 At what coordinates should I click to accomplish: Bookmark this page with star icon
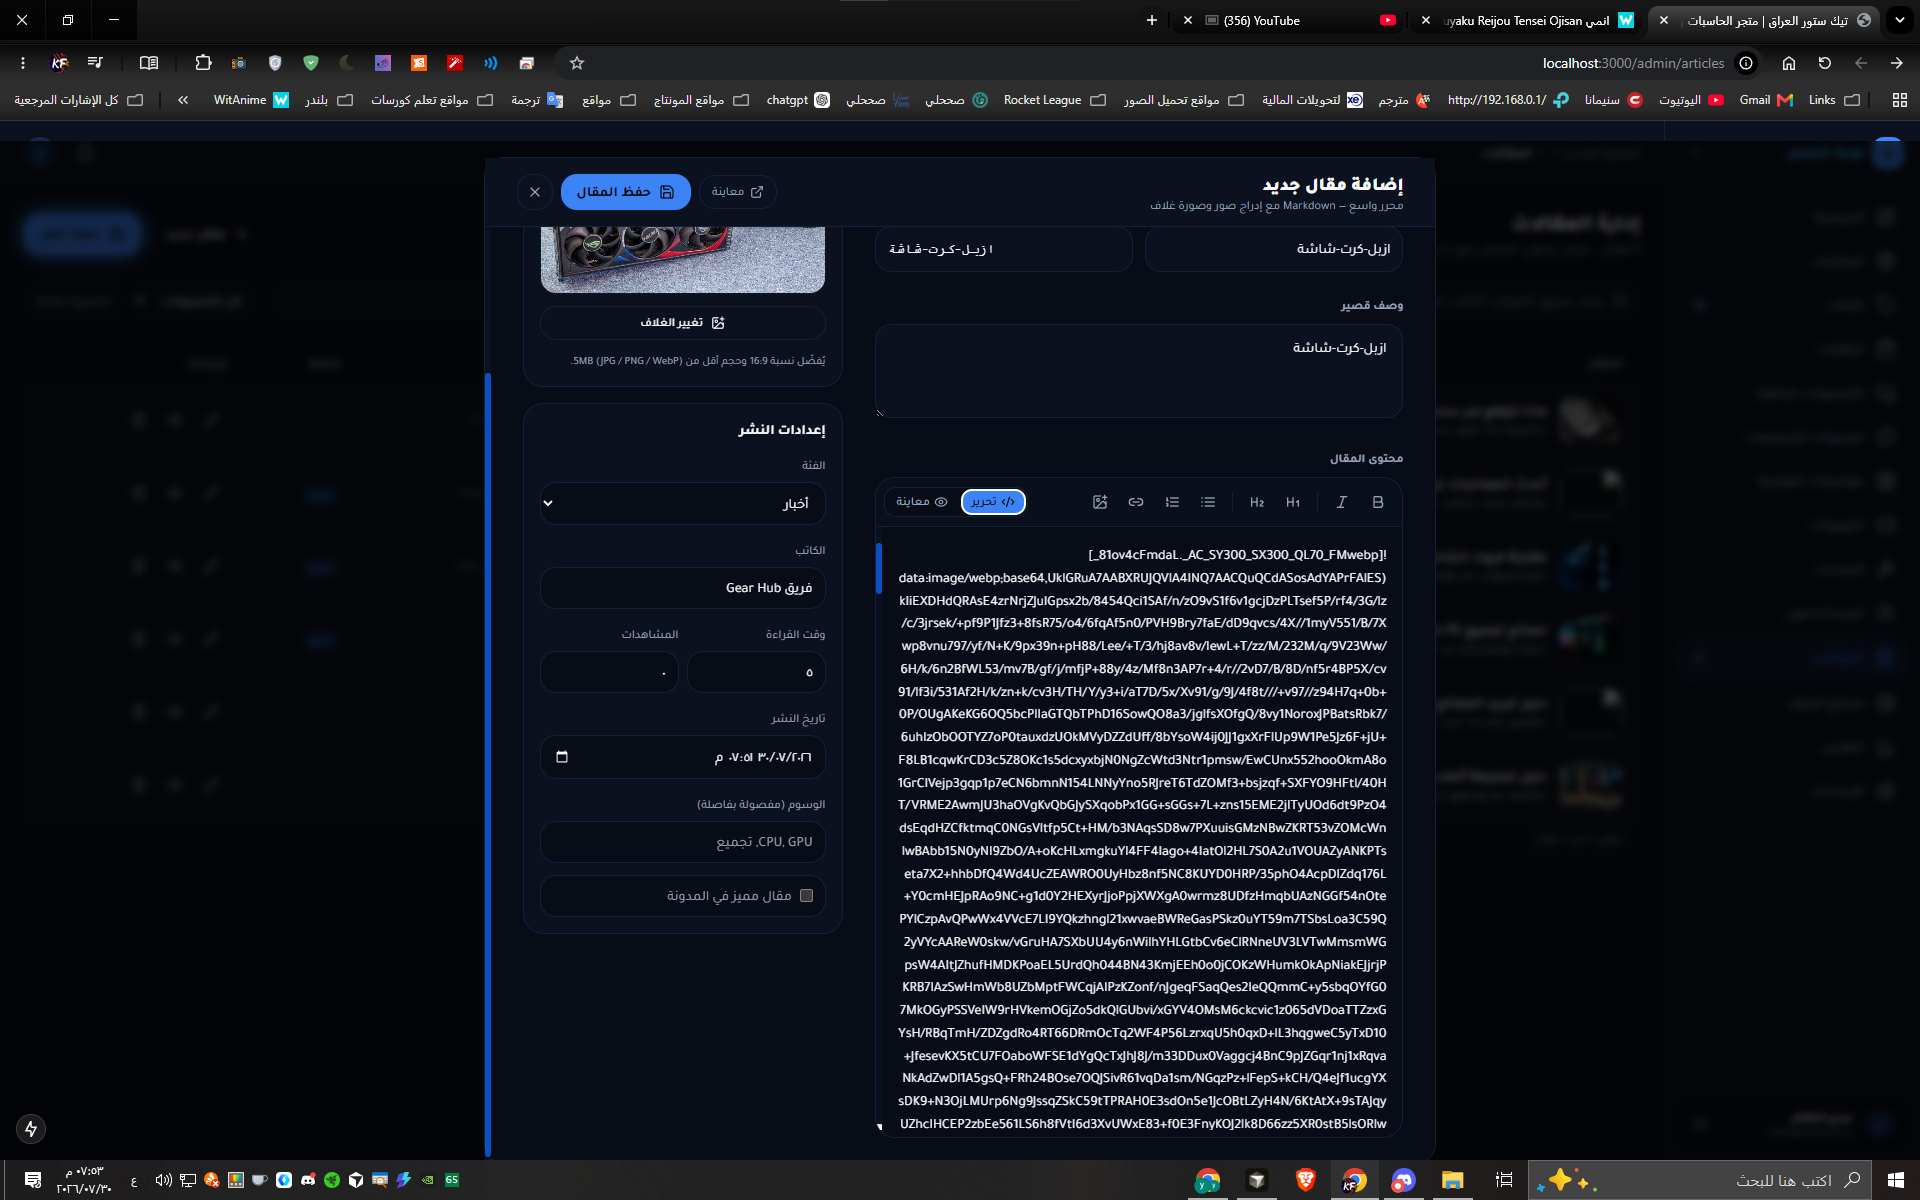coord(577,63)
